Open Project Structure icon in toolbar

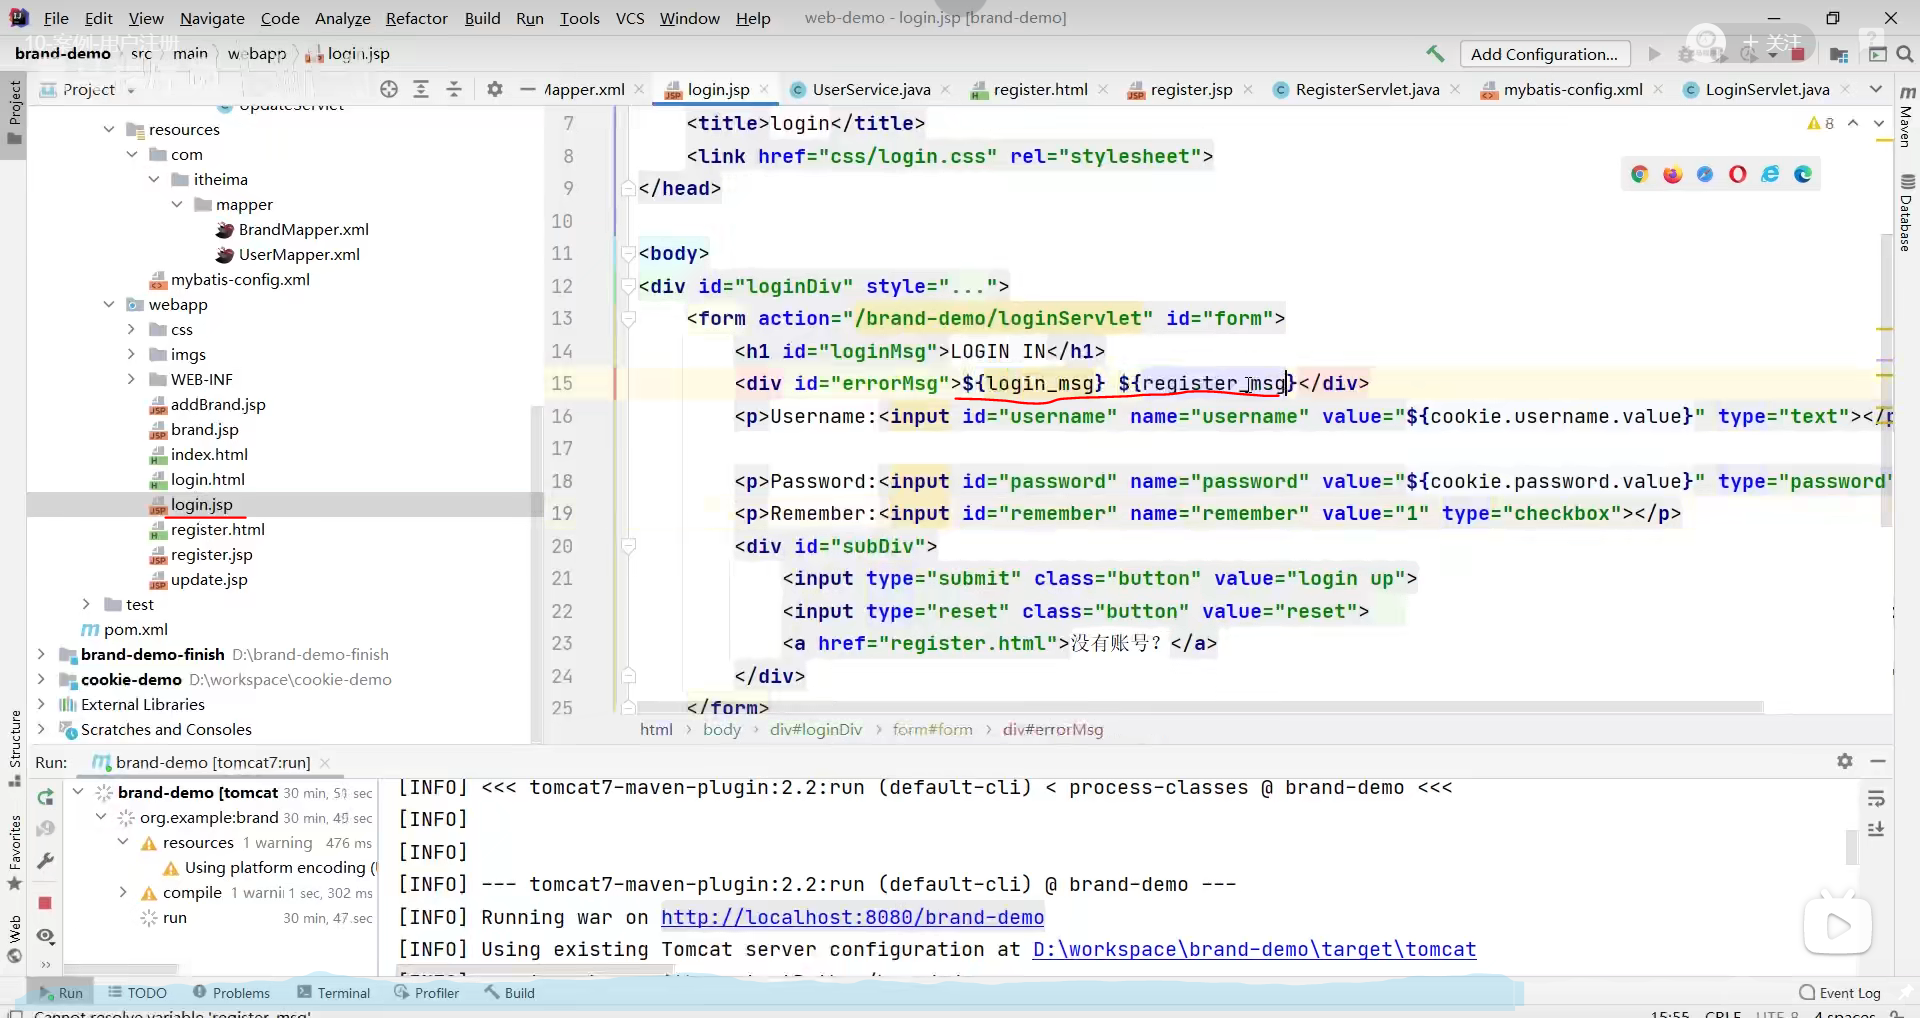click(x=1839, y=54)
